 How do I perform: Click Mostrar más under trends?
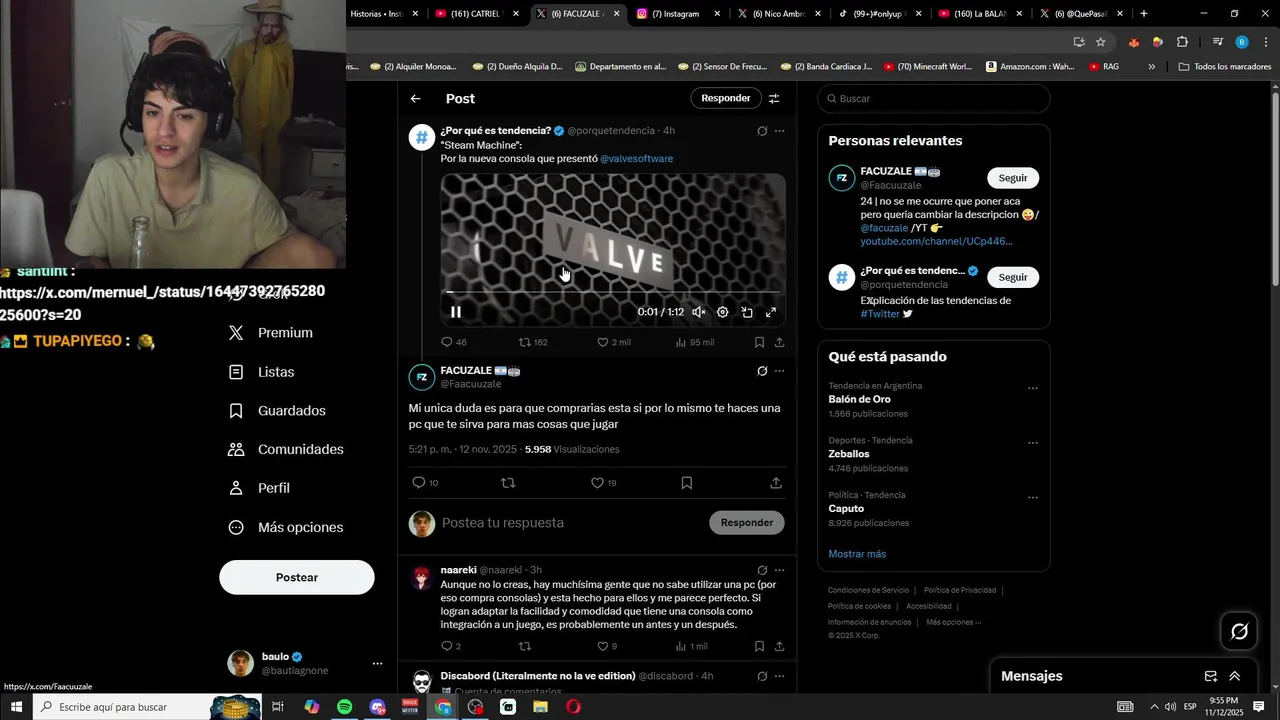point(857,554)
